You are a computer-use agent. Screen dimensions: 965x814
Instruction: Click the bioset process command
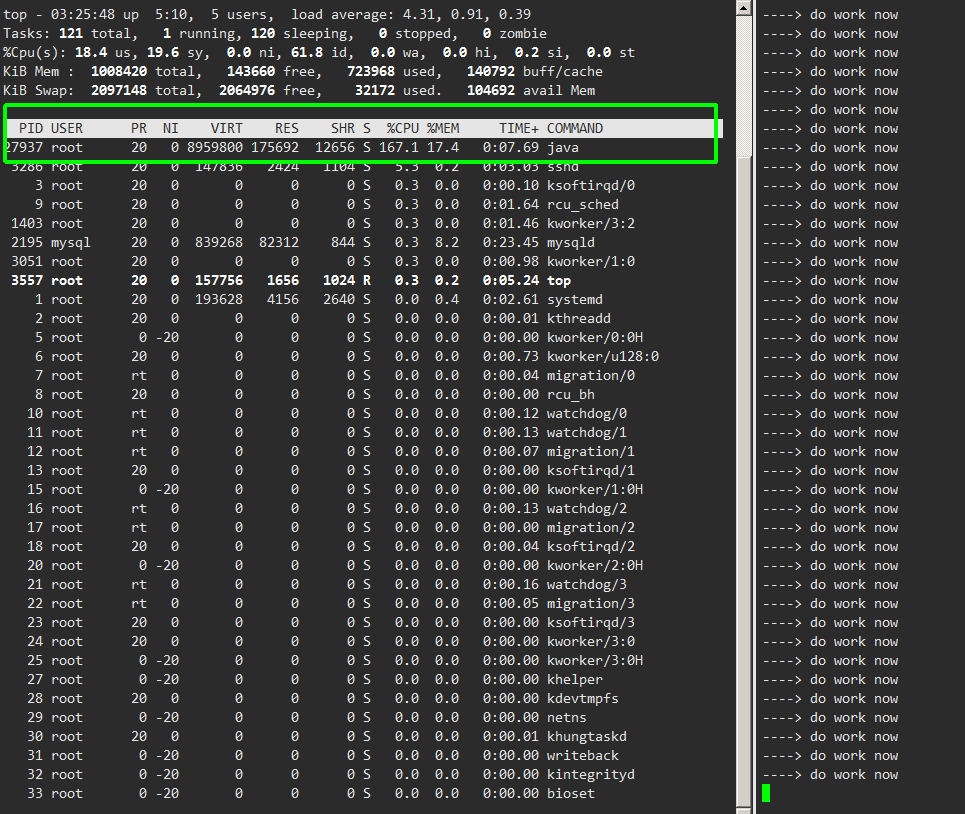pyautogui.click(x=571, y=794)
